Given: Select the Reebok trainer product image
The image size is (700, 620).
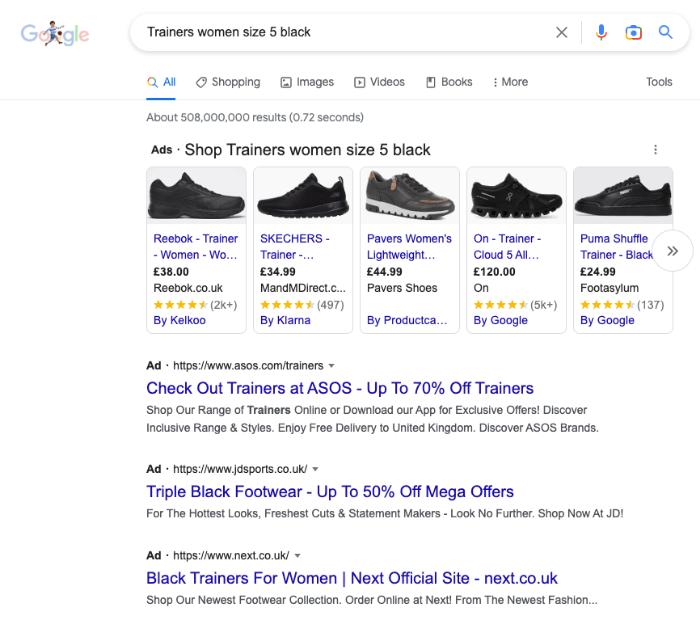Looking at the screenshot, I should point(196,196).
